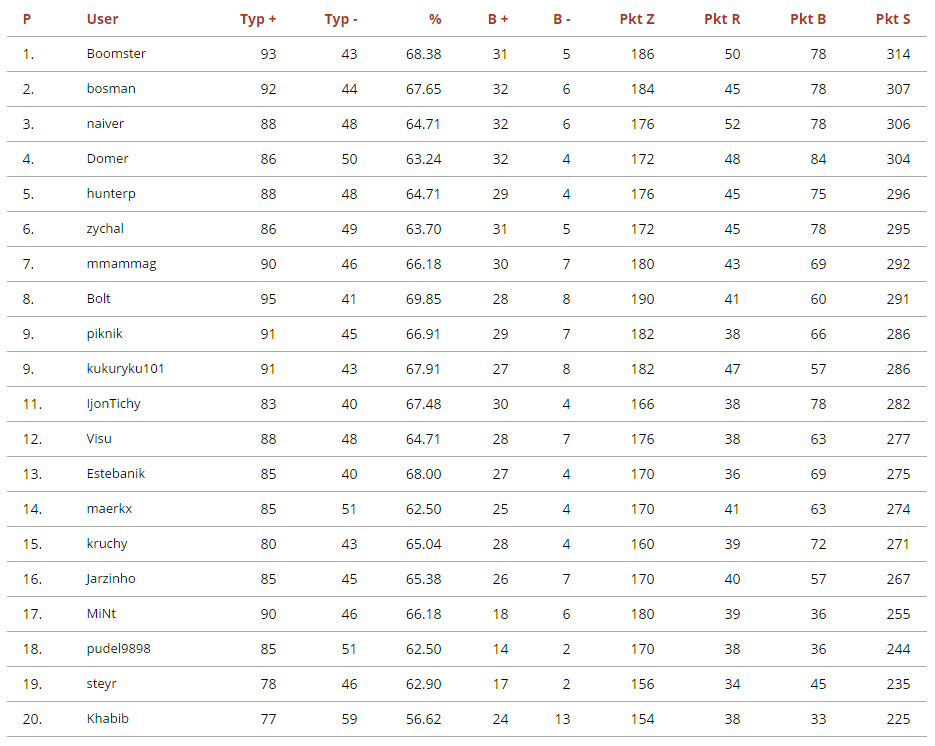Open user Boomster's profile
The width and height of the screenshot is (935, 746).
[116, 54]
